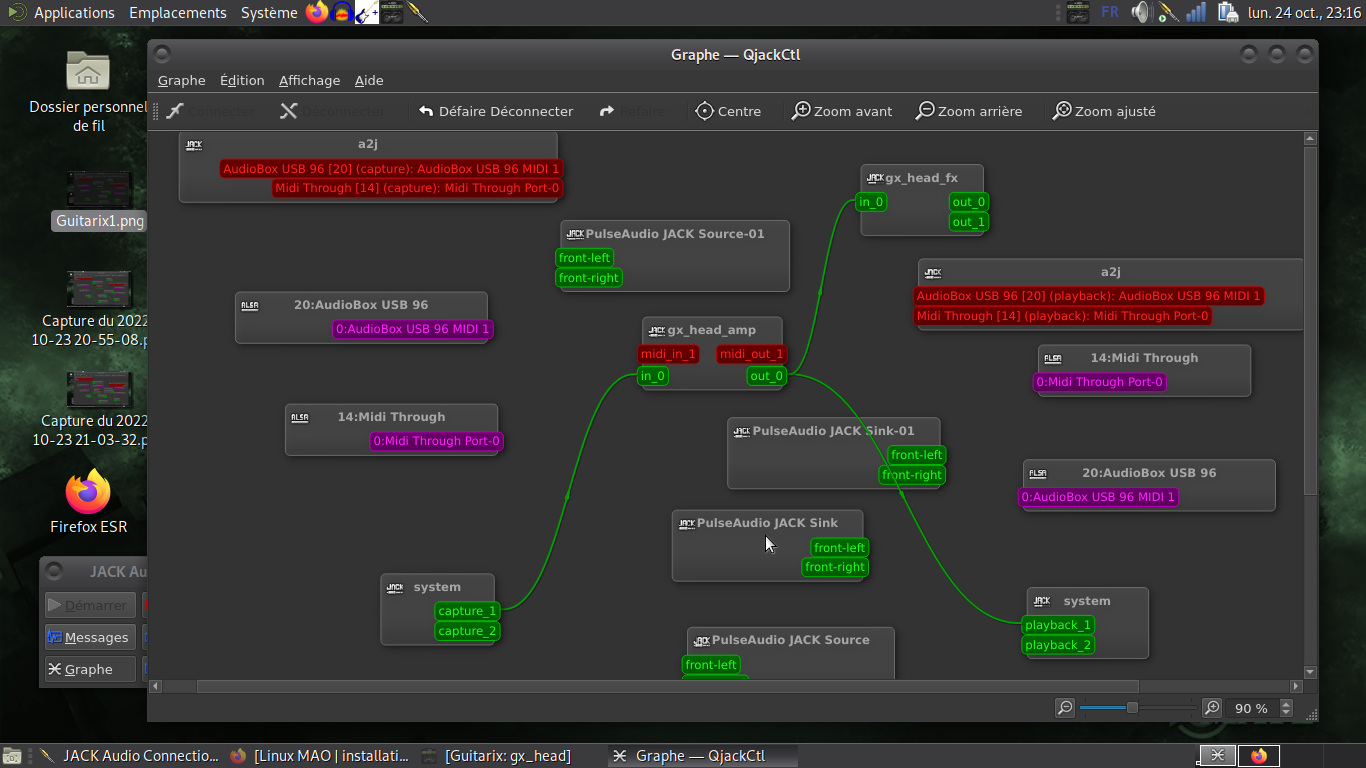Click Graphe button in JACK Audio window
The image size is (1366, 768).
pyautogui.click(x=90, y=669)
